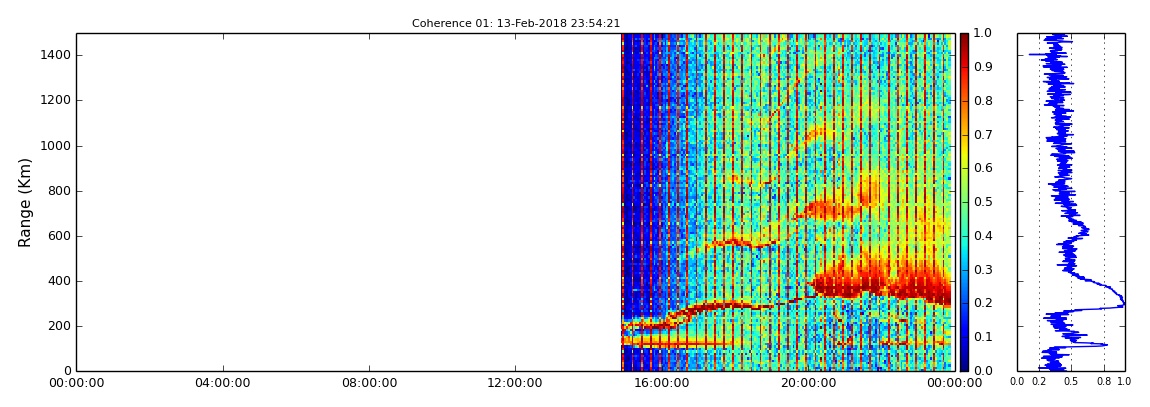Click the empty white area of the coherence plot
The height and width of the screenshot is (407, 1150).
point(348,202)
